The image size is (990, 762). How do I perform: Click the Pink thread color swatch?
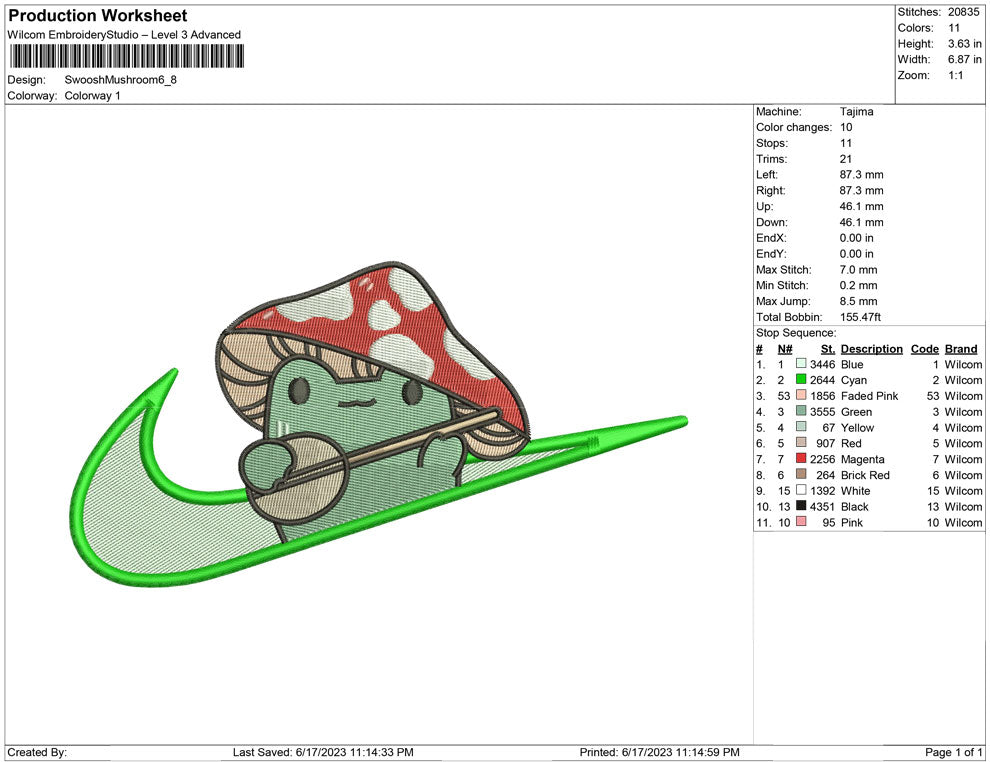(801, 521)
